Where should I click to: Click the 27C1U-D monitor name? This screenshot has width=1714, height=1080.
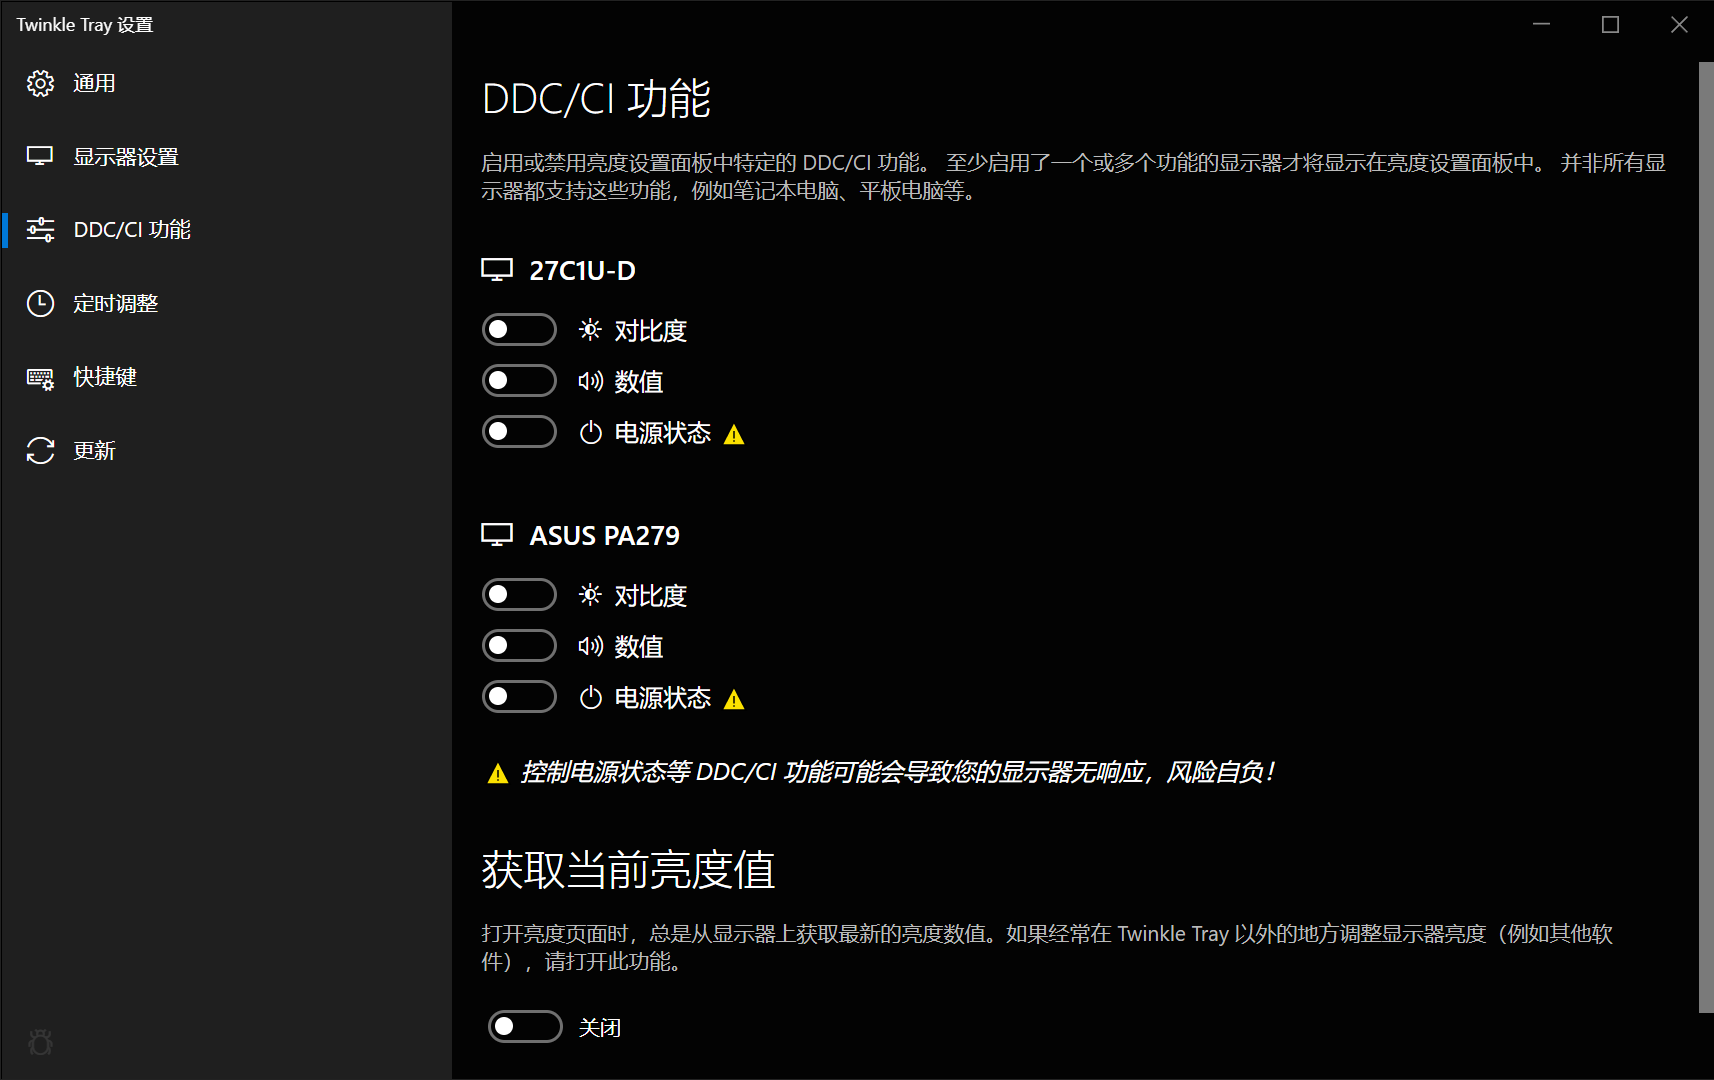(582, 270)
